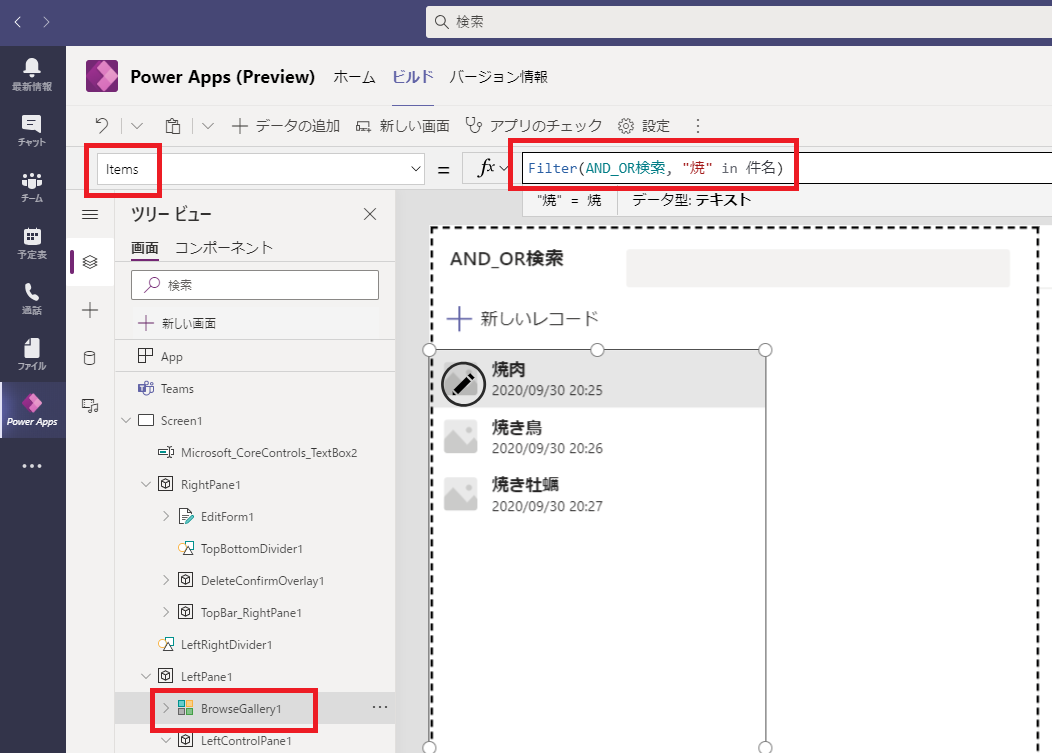Run アプリのチェック
The height and width of the screenshot is (753, 1052).
point(534,126)
